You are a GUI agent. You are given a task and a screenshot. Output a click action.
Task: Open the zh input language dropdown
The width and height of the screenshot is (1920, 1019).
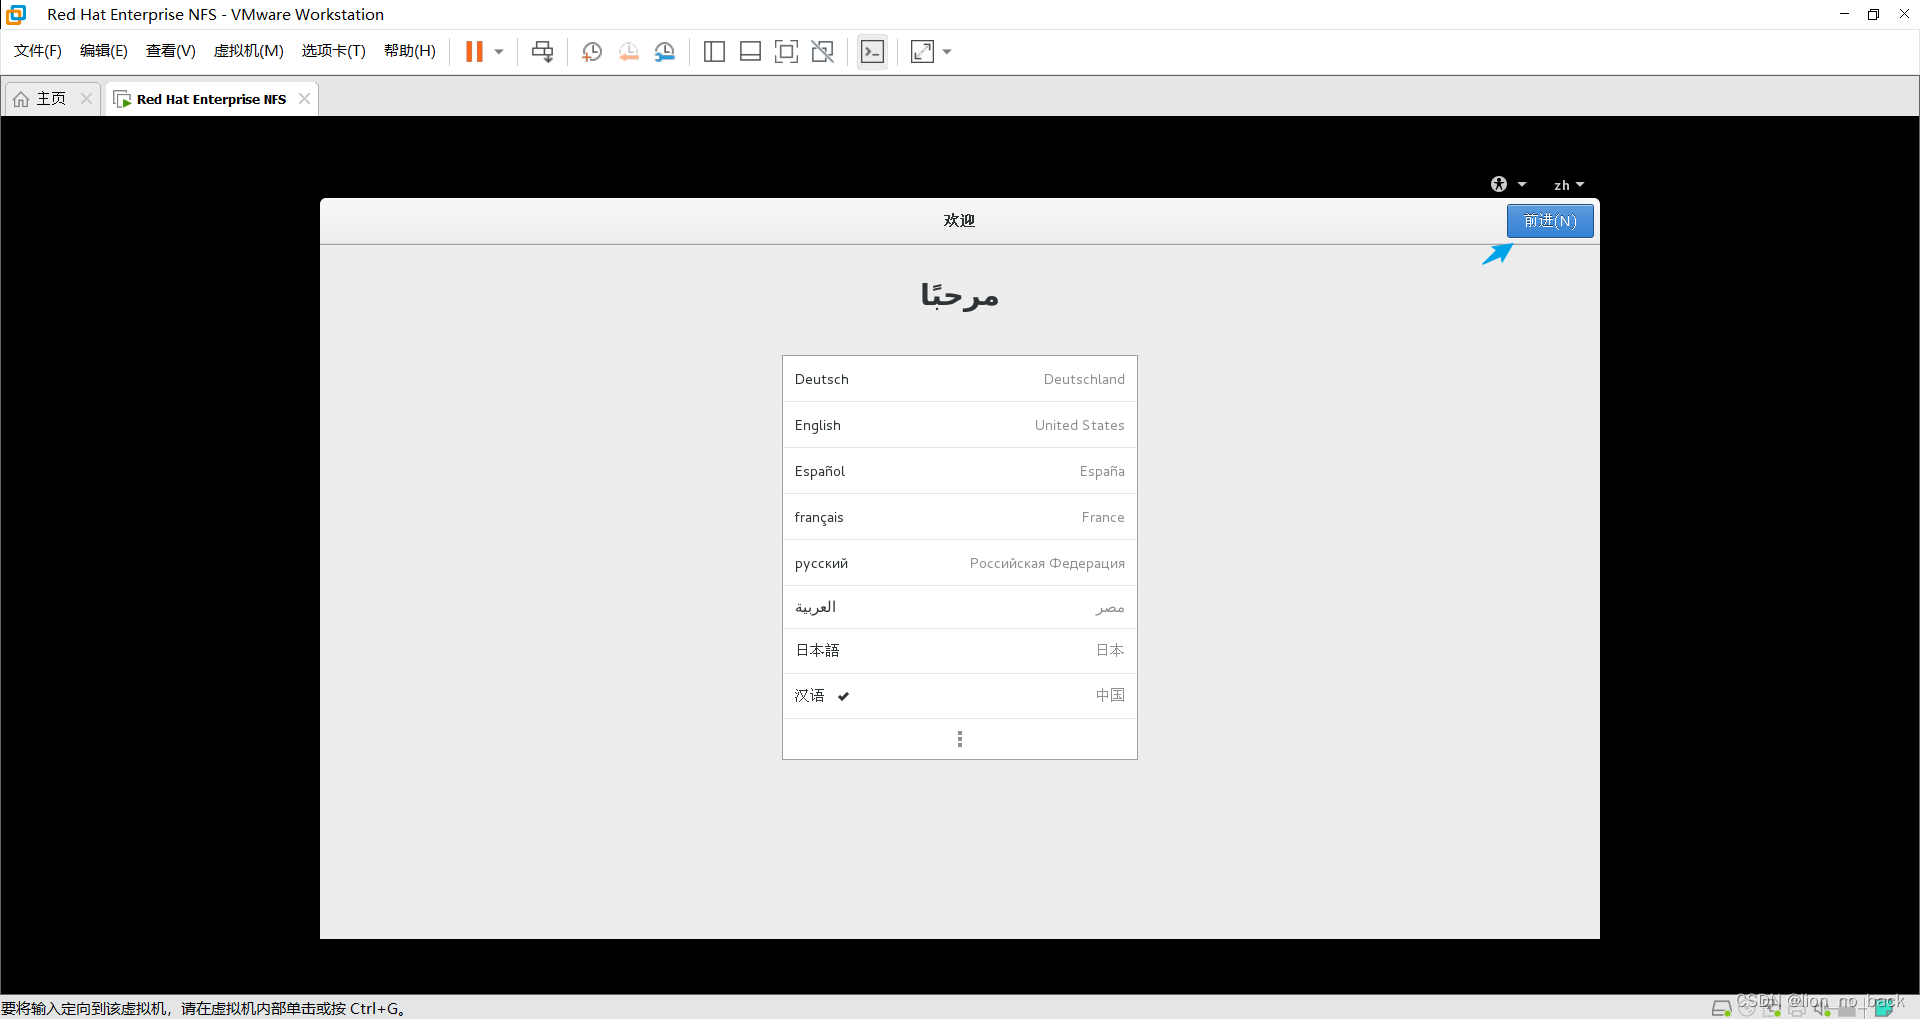point(1568,185)
